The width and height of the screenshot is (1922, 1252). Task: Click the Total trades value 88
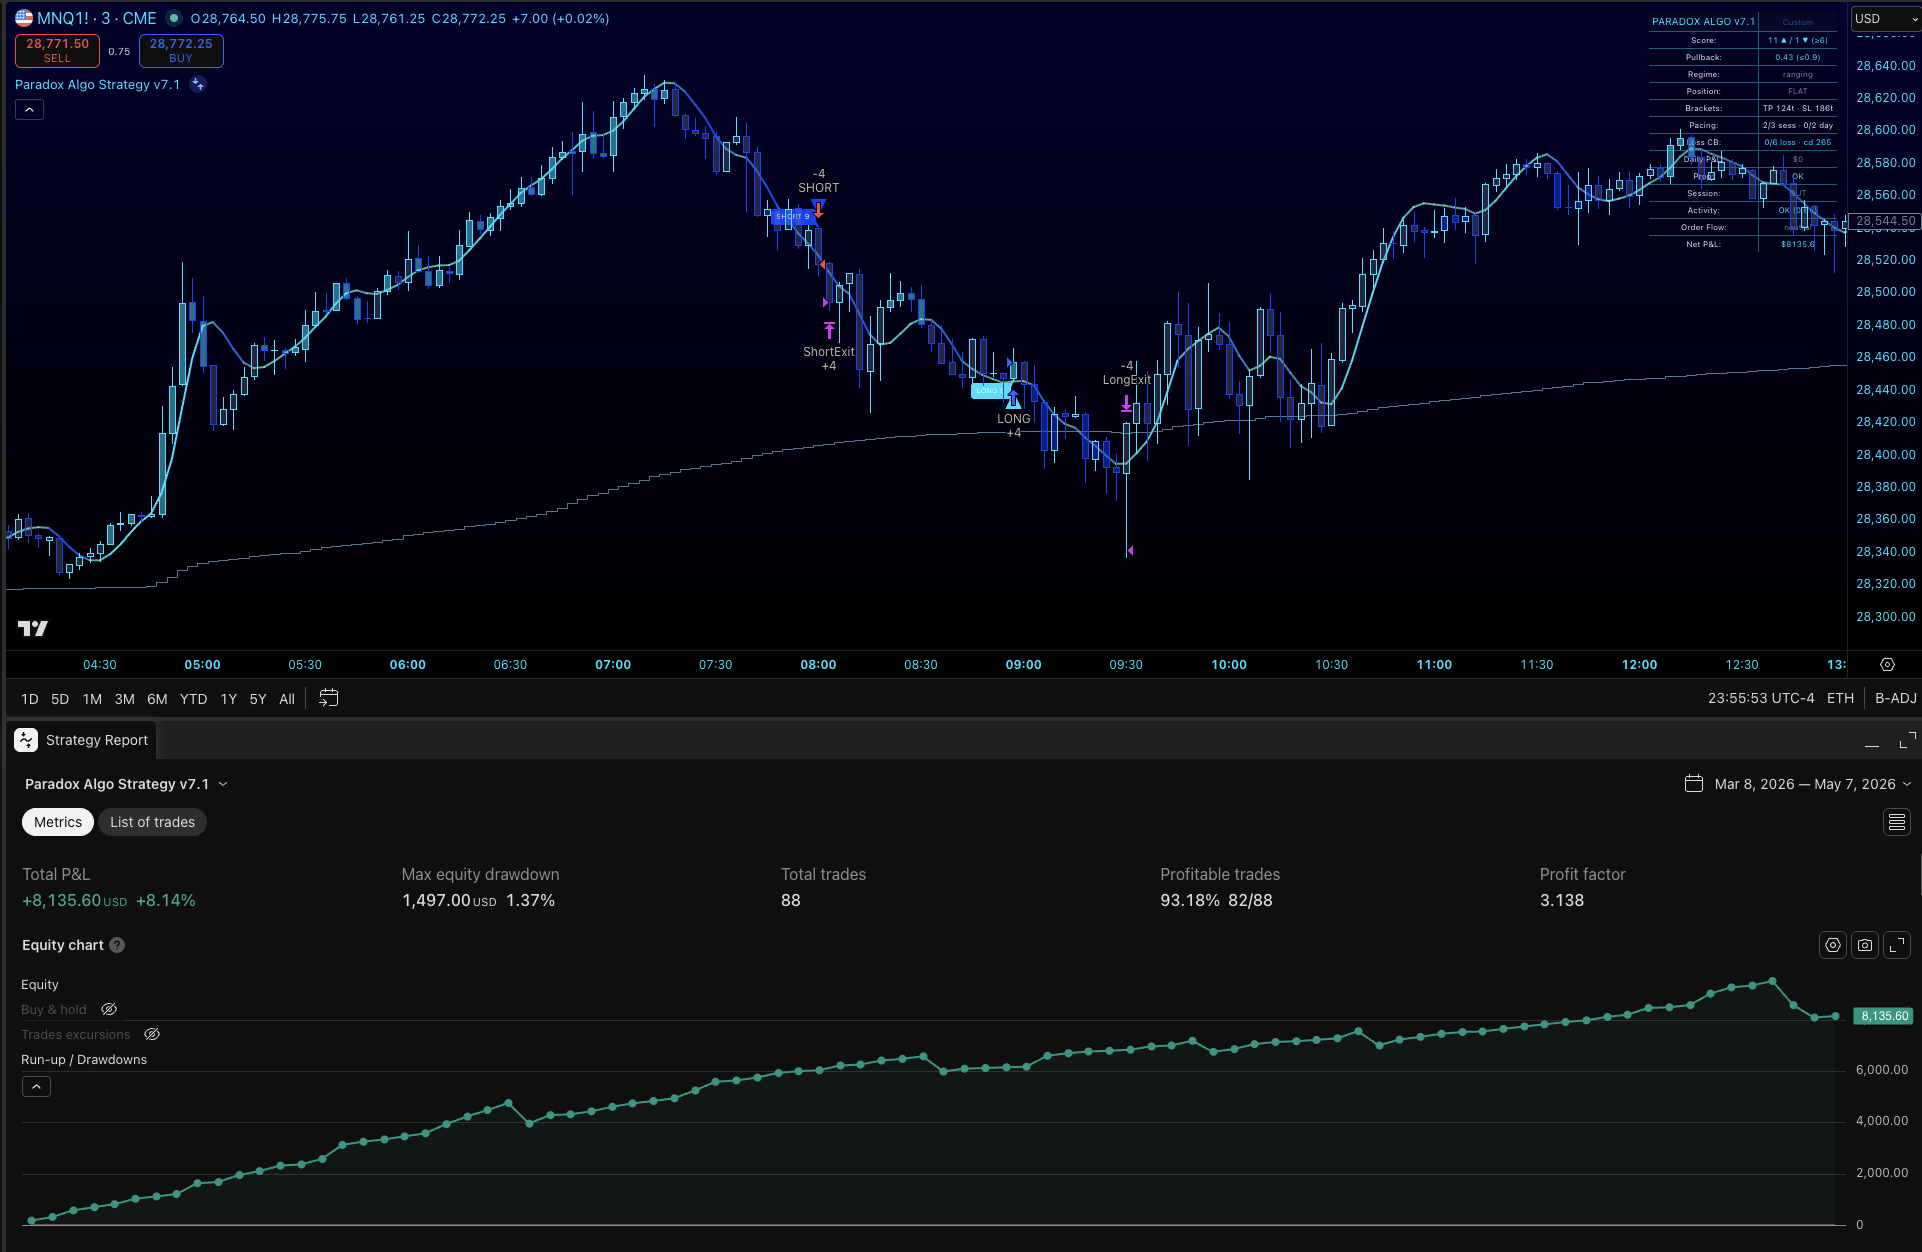791,900
